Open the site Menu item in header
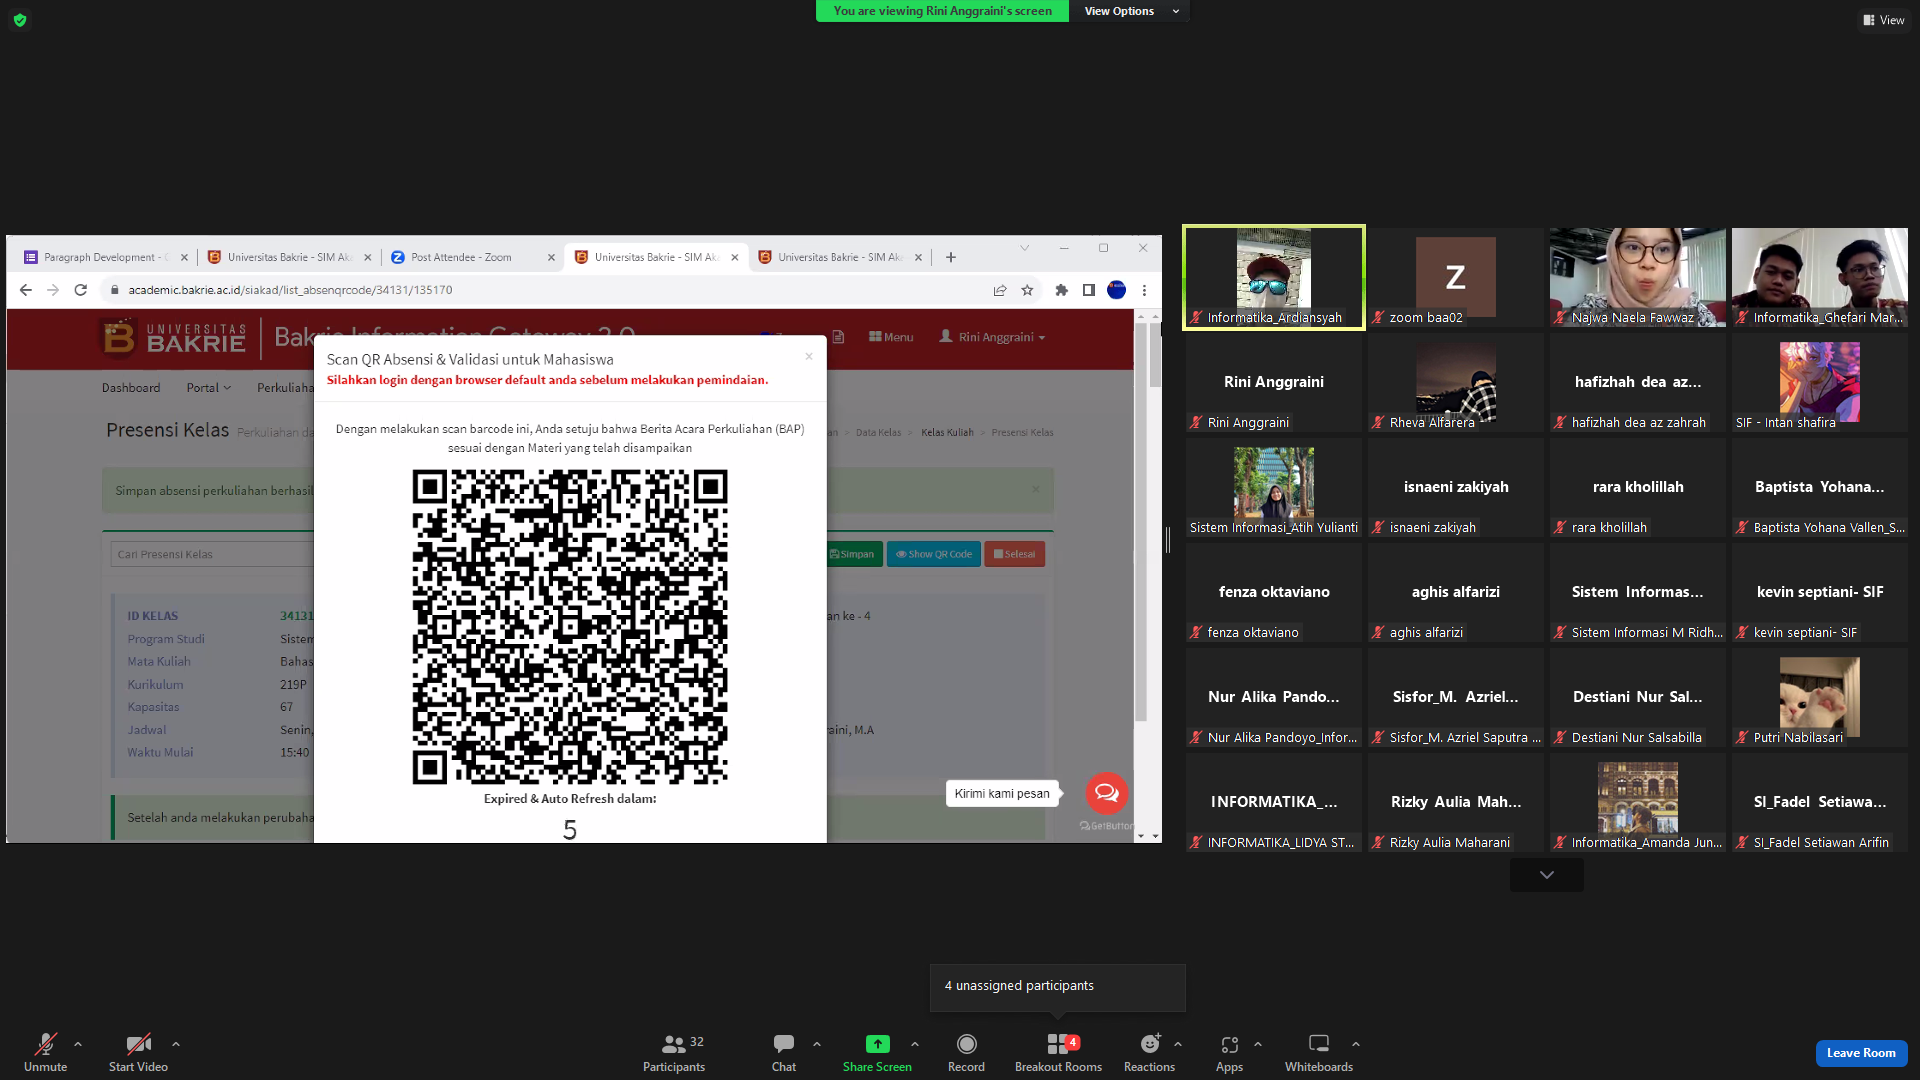 point(891,337)
